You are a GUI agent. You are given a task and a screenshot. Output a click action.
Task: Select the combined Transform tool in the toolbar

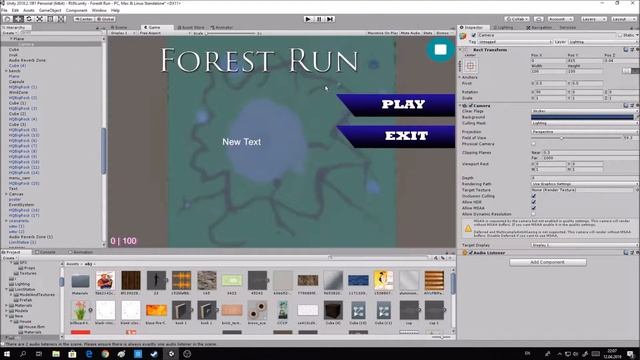(61, 19)
